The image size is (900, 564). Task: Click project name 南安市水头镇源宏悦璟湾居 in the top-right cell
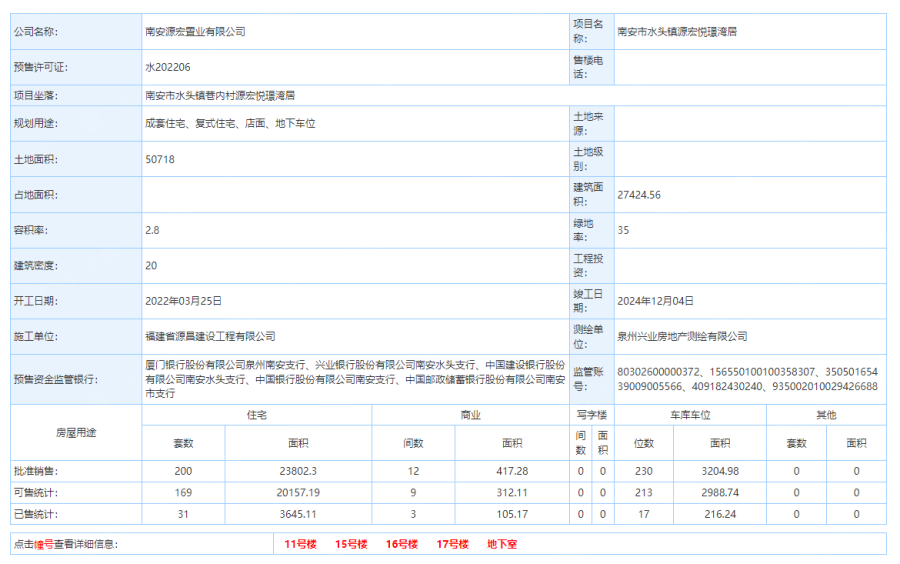point(677,32)
